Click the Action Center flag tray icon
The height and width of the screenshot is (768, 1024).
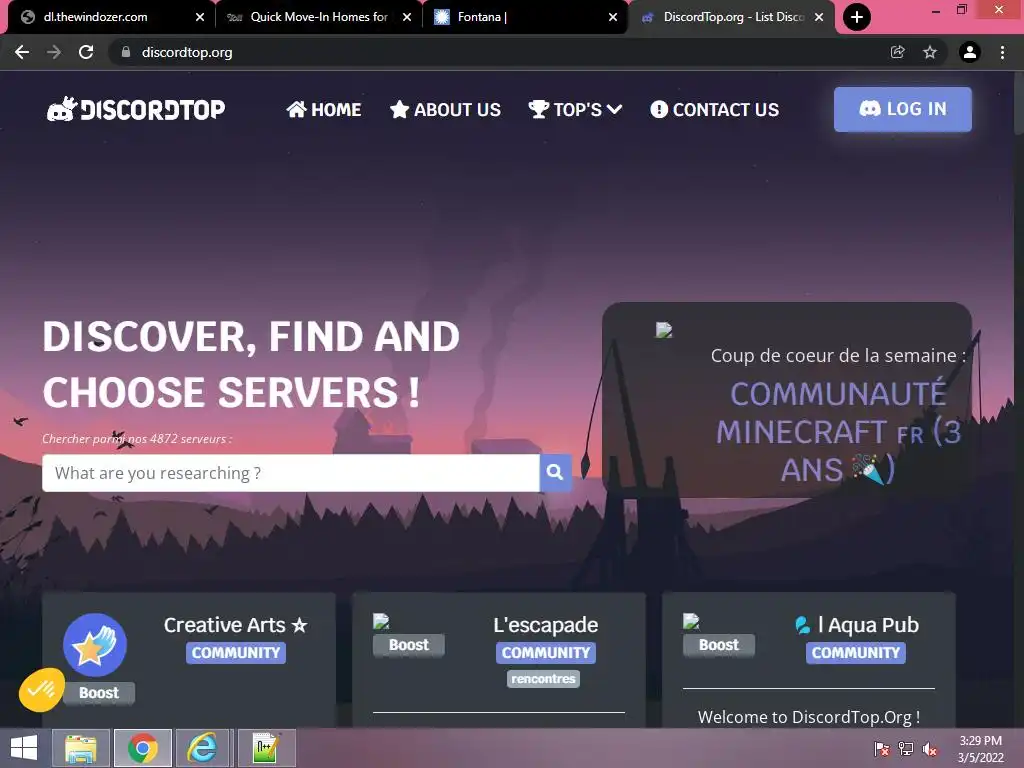tap(882, 749)
